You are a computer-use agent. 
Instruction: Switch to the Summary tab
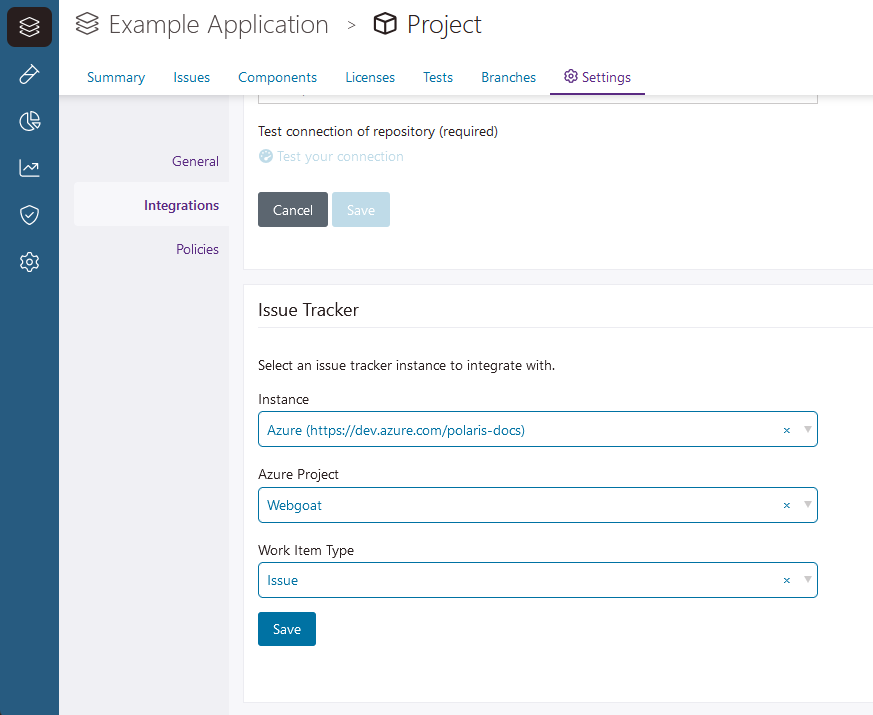[x=116, y=77]
